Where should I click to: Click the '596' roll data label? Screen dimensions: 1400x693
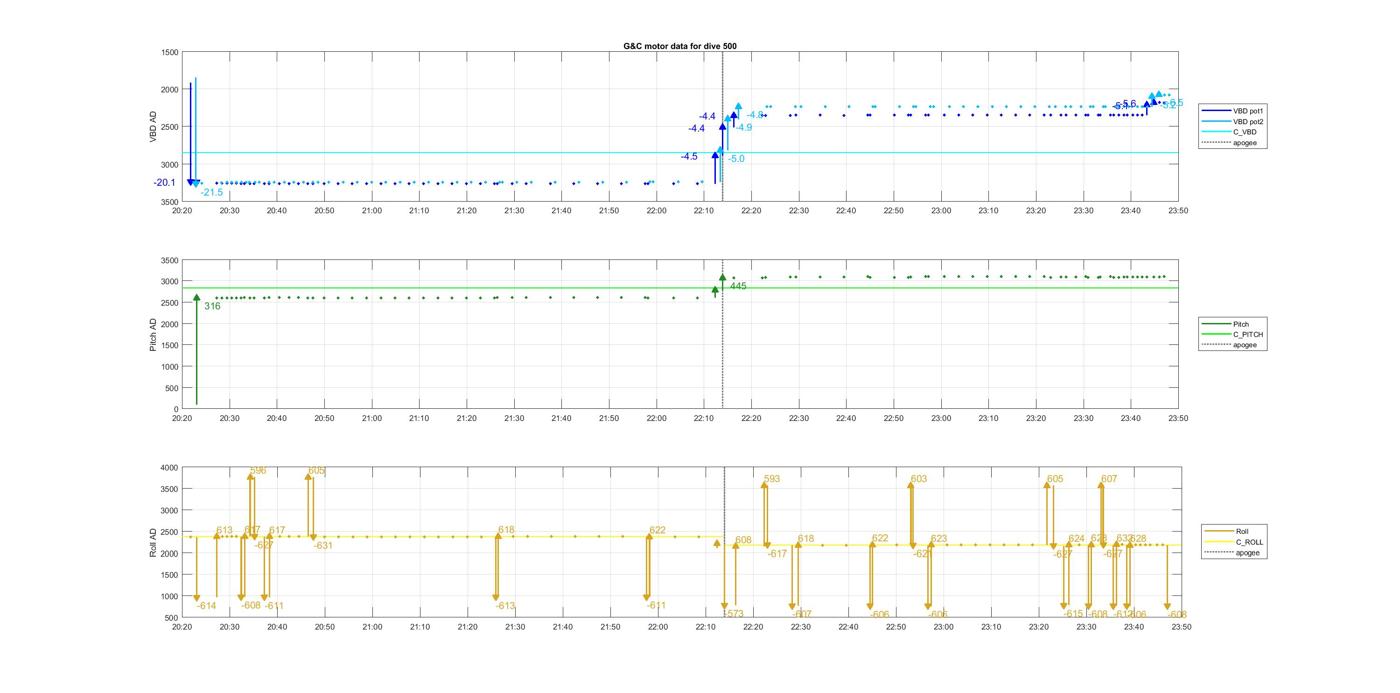[258, 470]
